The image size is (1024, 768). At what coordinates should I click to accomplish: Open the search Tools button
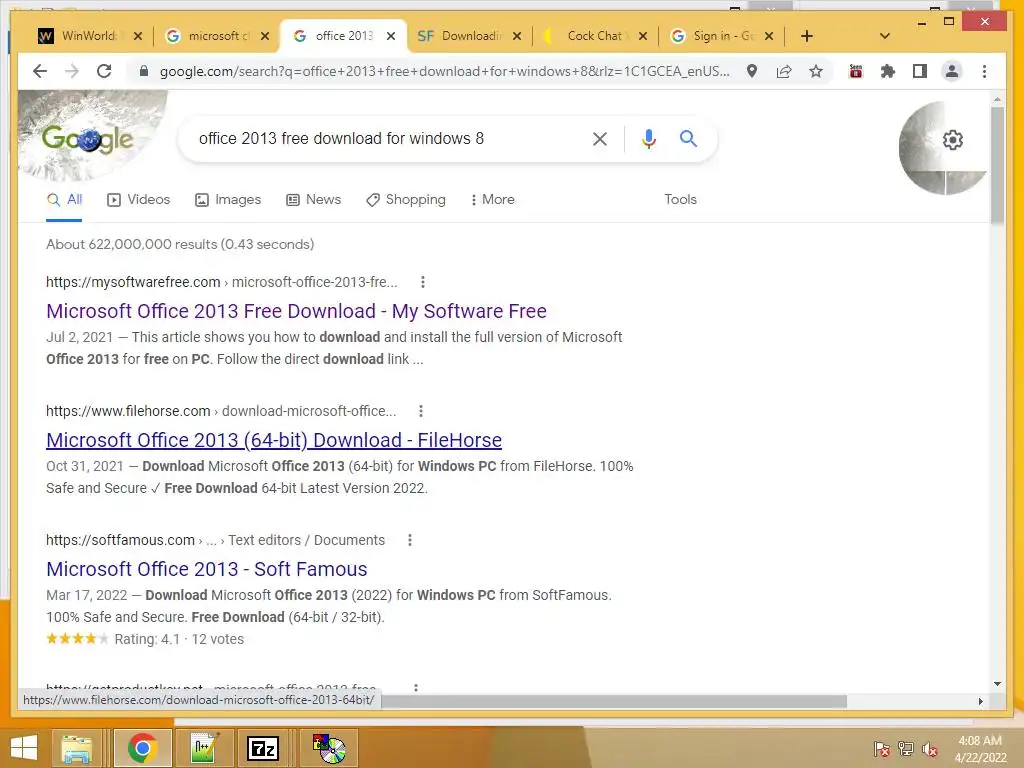click(x=680, y=199)
